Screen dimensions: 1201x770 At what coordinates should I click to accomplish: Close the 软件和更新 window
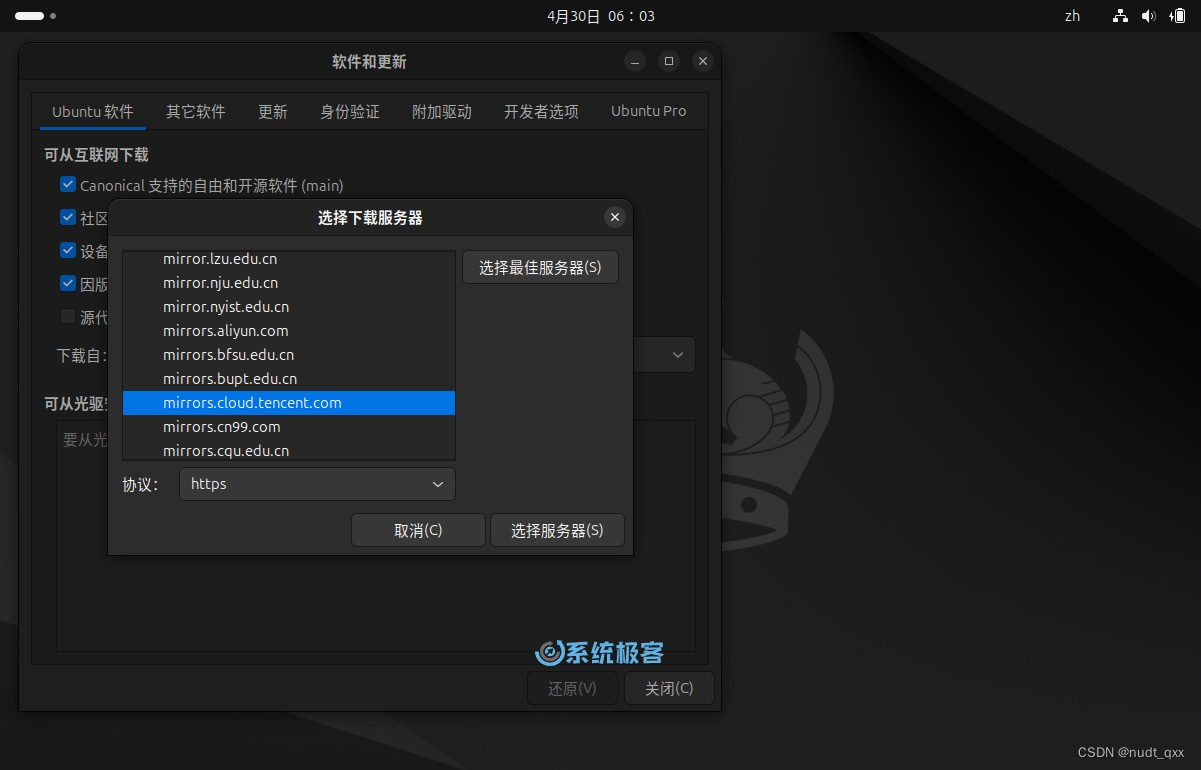703,61
